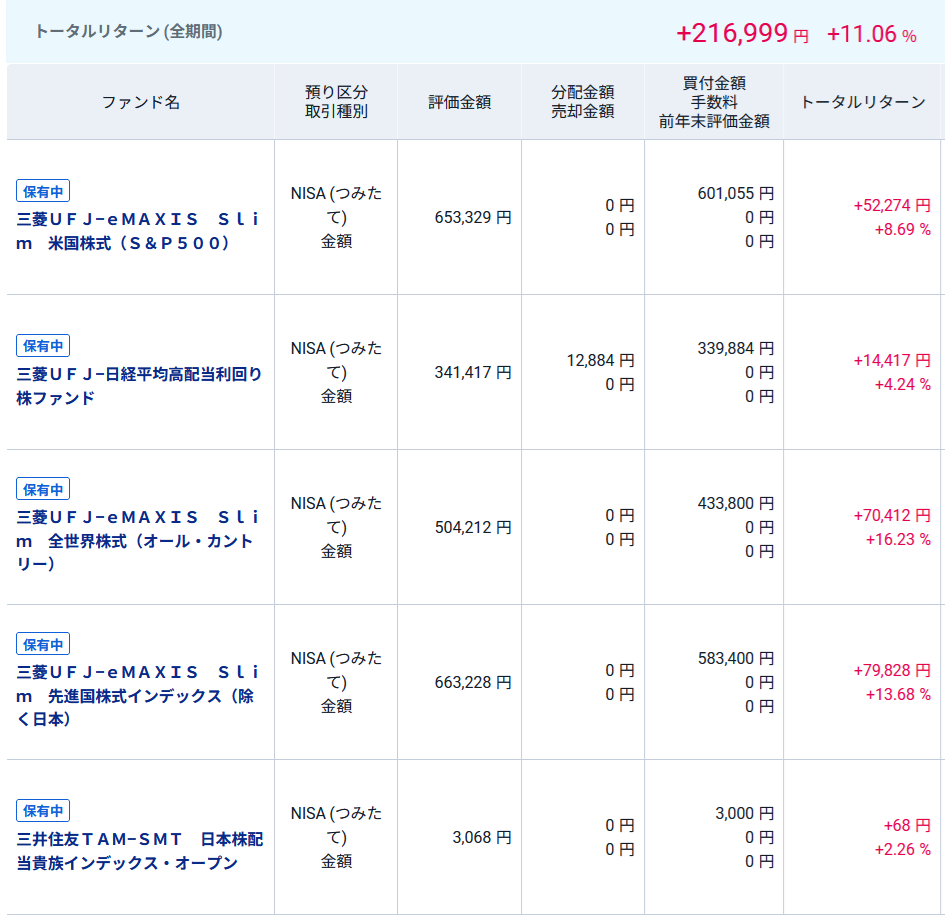This screenshot has width=945, height=923.
Task: Click the 保有中 badge on the 先進国株式 fund
Action: point(43,644)
